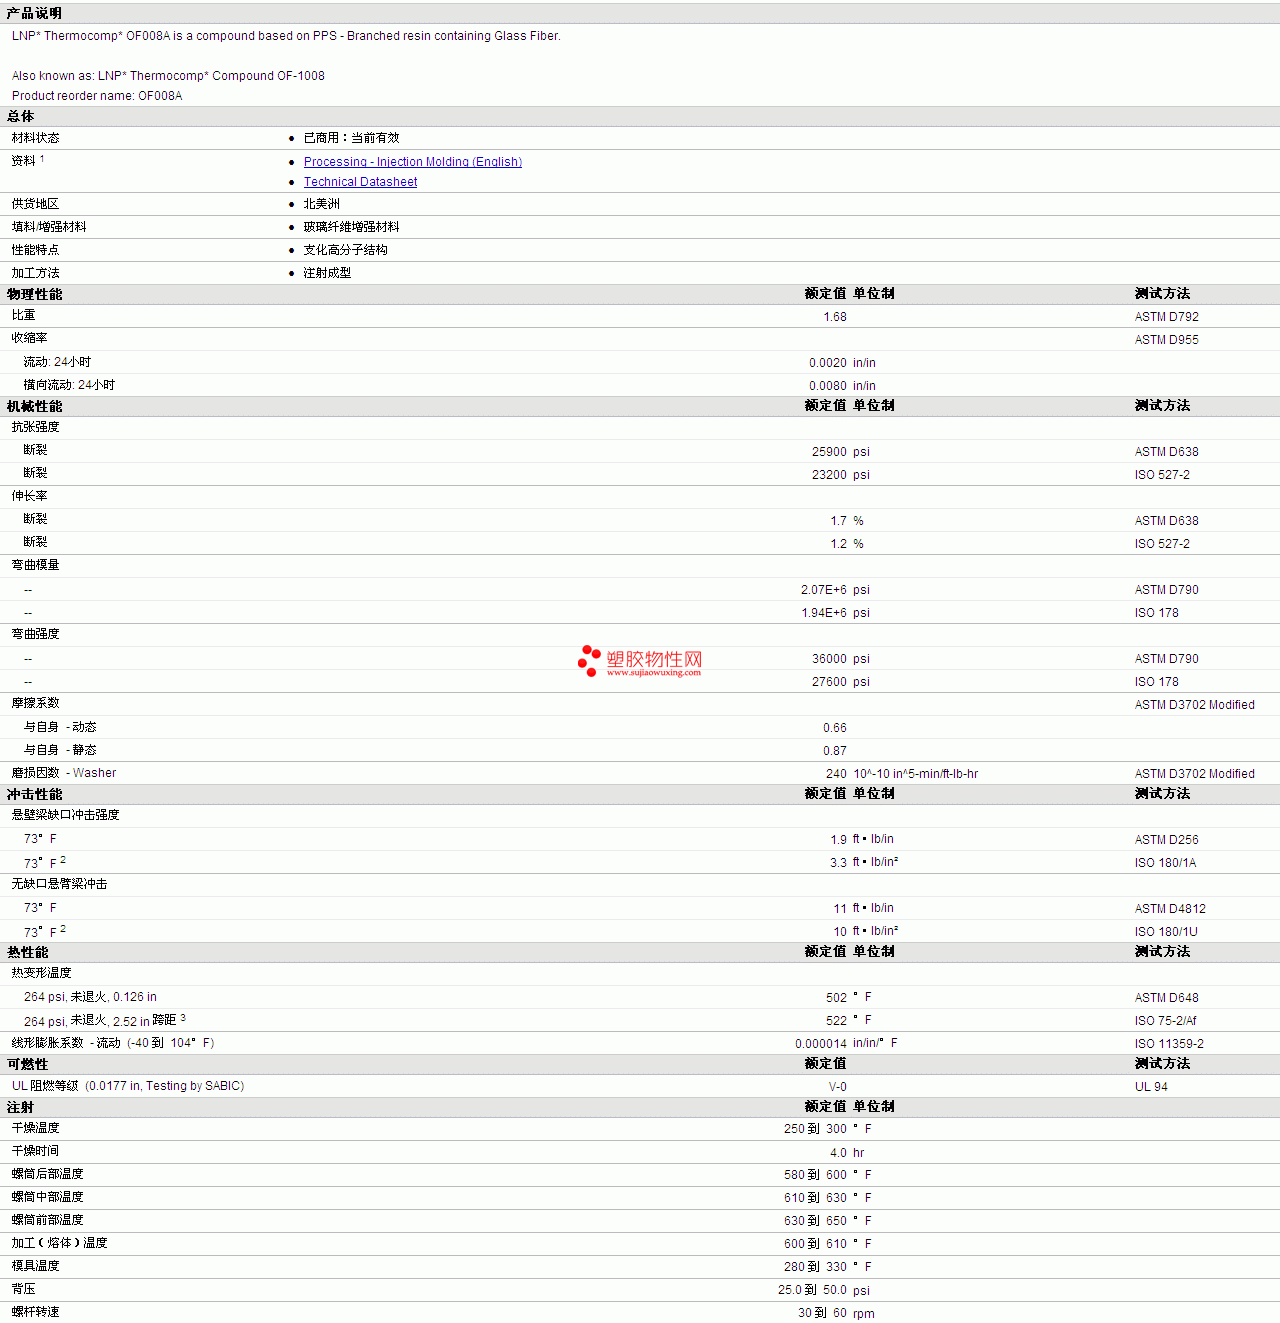1280x1323 pixels.
Task: Click the 已商用：当前有效 value
Action: [351, 138]
